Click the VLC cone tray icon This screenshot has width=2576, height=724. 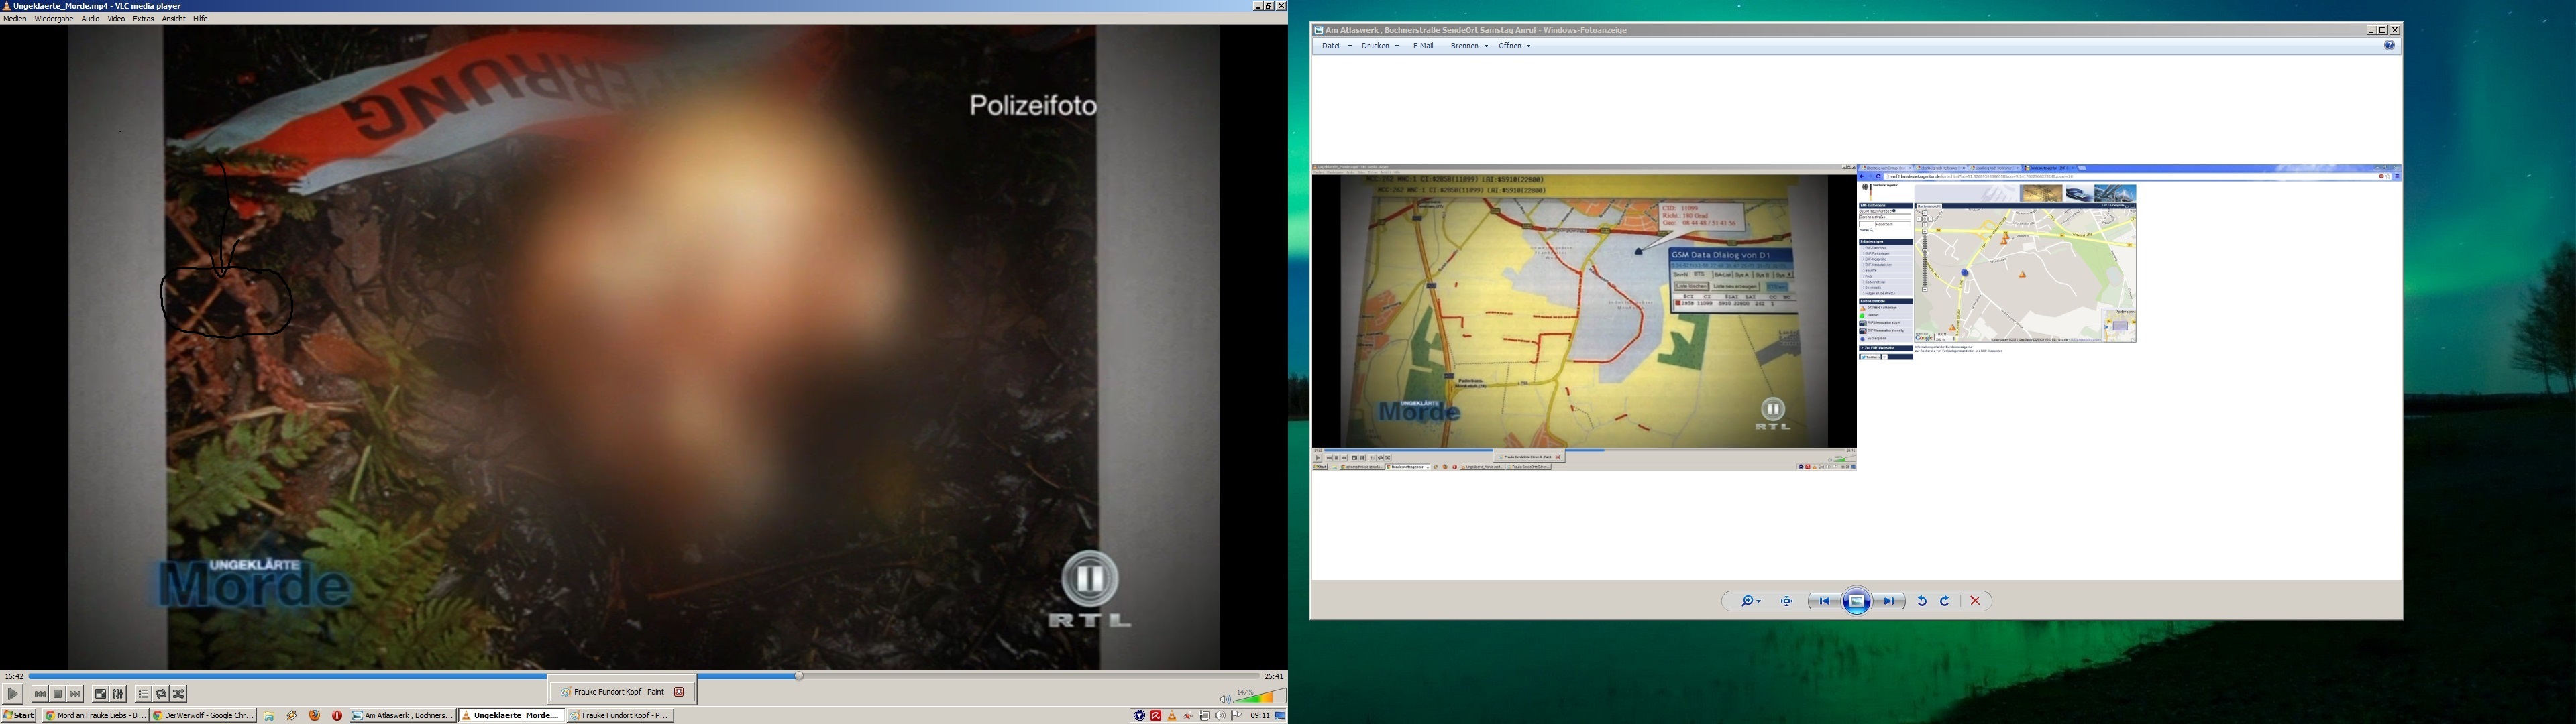(x=1172, y=716)
